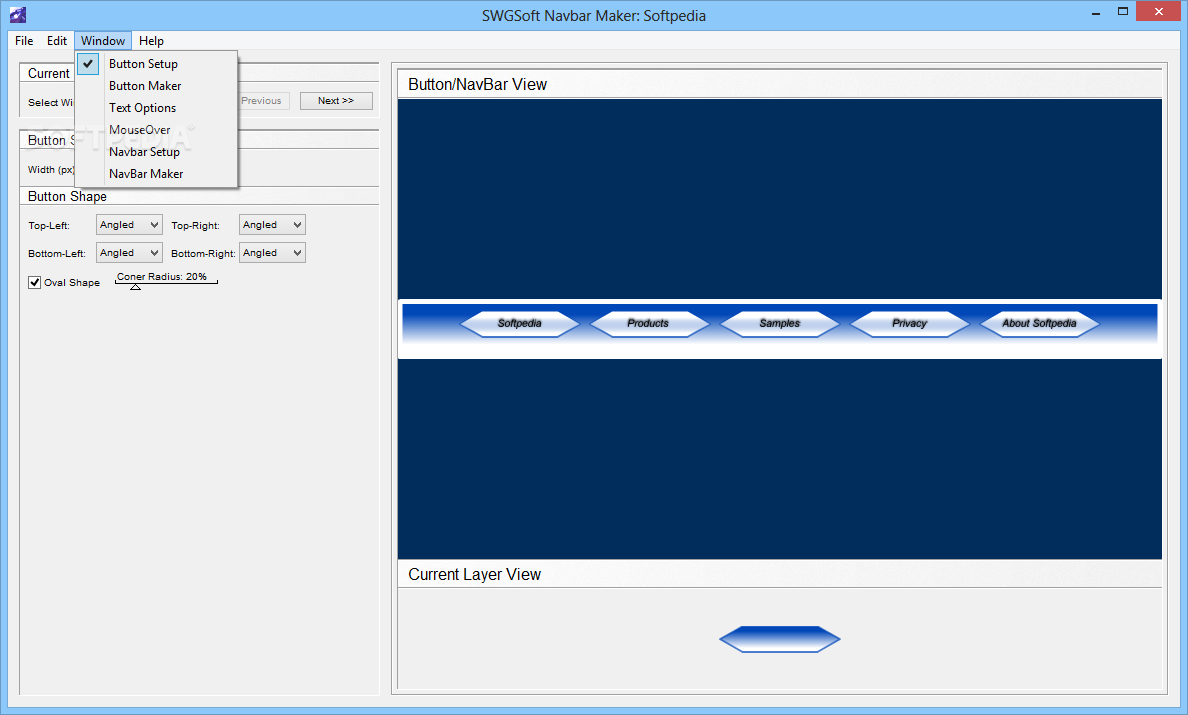Viewport: 1188px width, 715px height.
Task: Open the Edit menu
Action: pos(57,41)
